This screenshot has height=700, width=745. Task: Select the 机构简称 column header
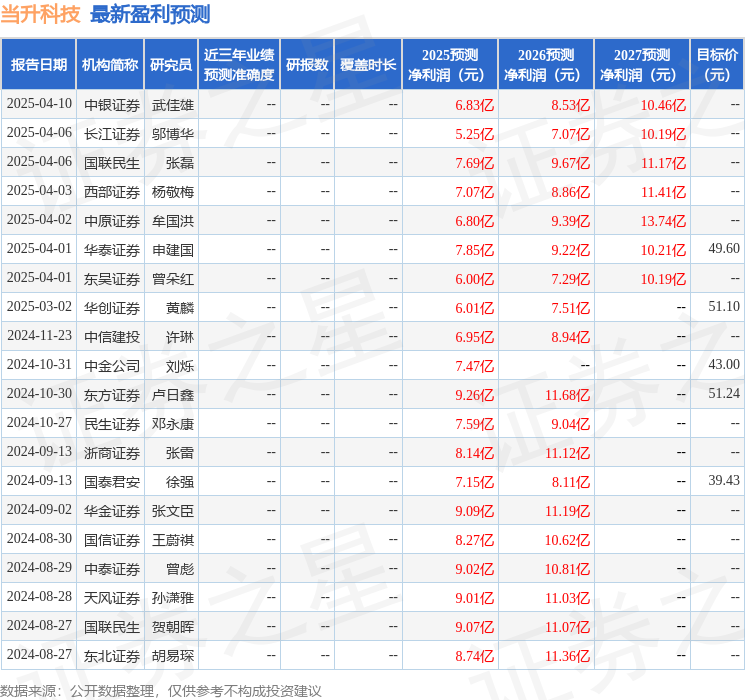(x=110, y=65)
